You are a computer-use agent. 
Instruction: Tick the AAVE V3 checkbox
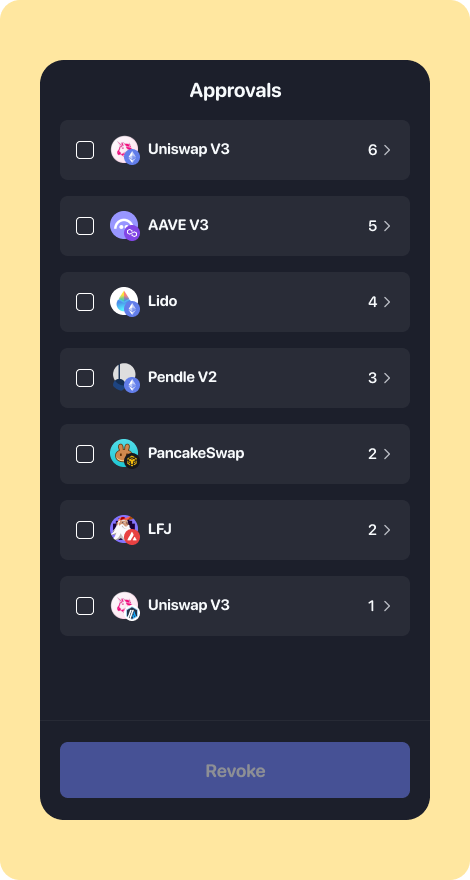(85, 226)
